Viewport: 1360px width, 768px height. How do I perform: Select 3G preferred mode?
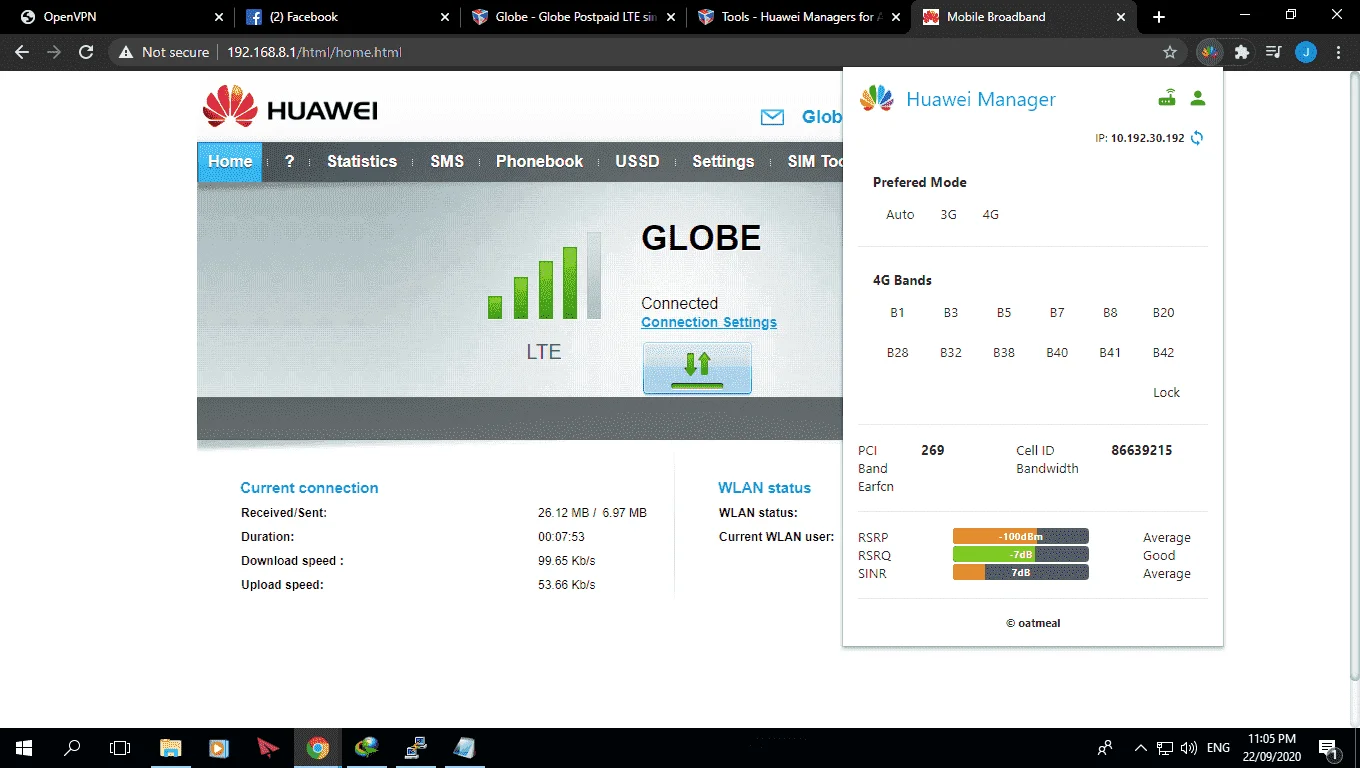click(948, 215)
